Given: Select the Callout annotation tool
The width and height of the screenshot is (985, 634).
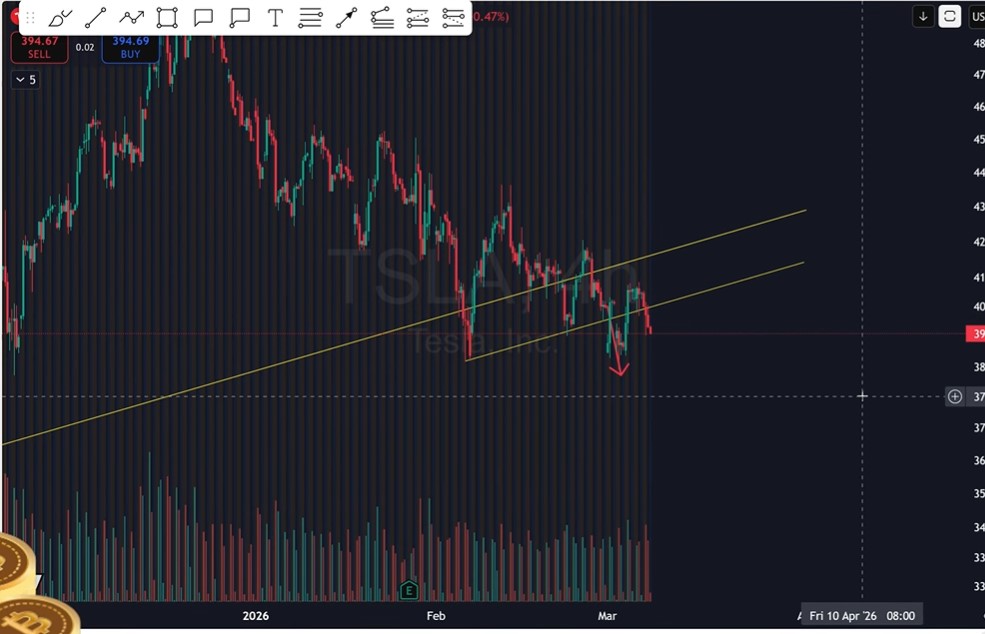Looking at the screenshot, I should click(x=239, y=18).
